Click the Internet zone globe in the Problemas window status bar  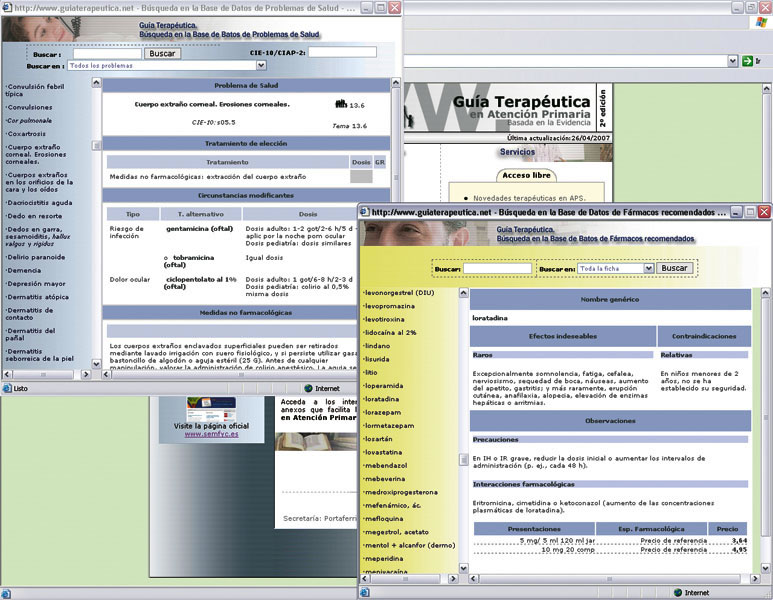point(309,388)
